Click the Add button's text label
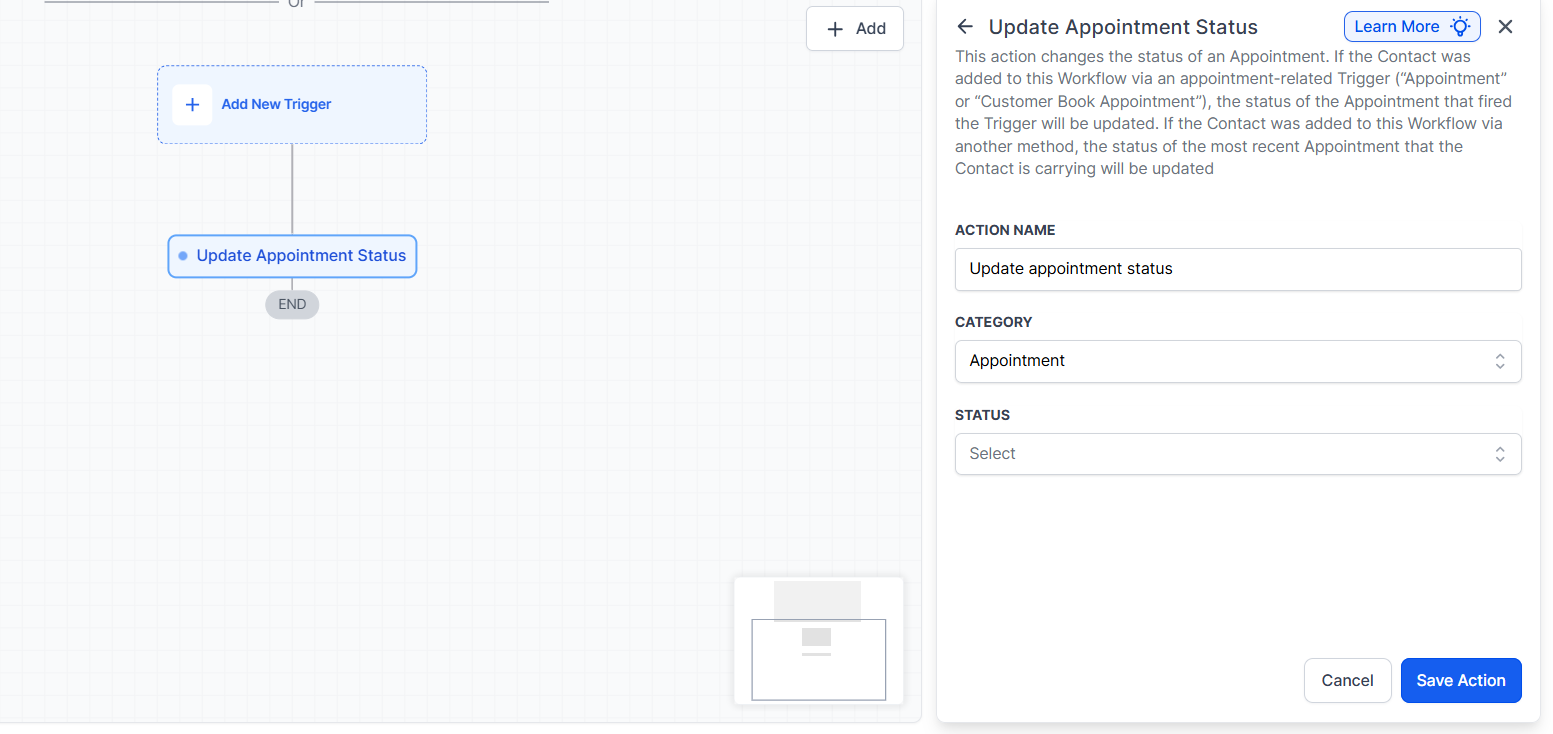1553x734 pixels. pos(871,29)
